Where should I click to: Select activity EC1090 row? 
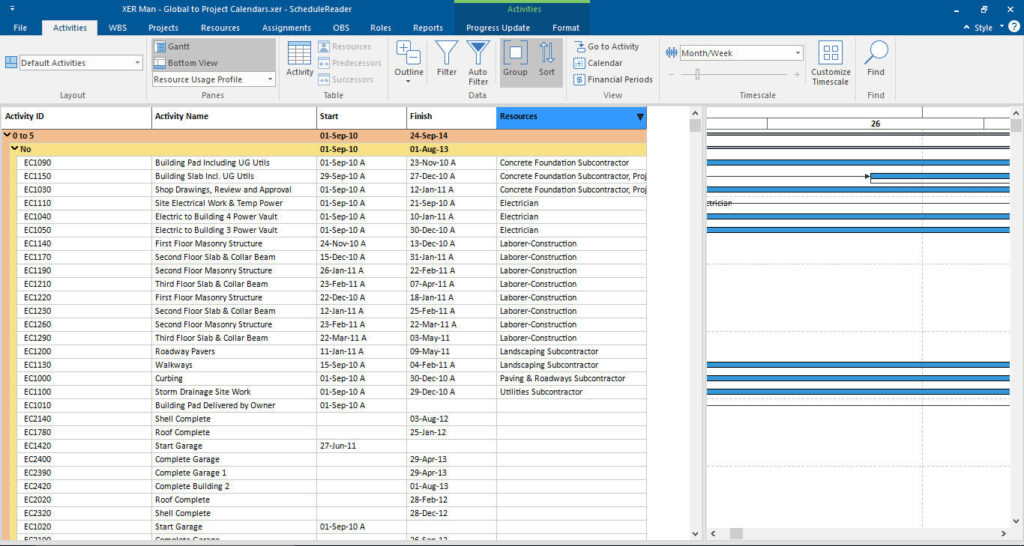332,163
